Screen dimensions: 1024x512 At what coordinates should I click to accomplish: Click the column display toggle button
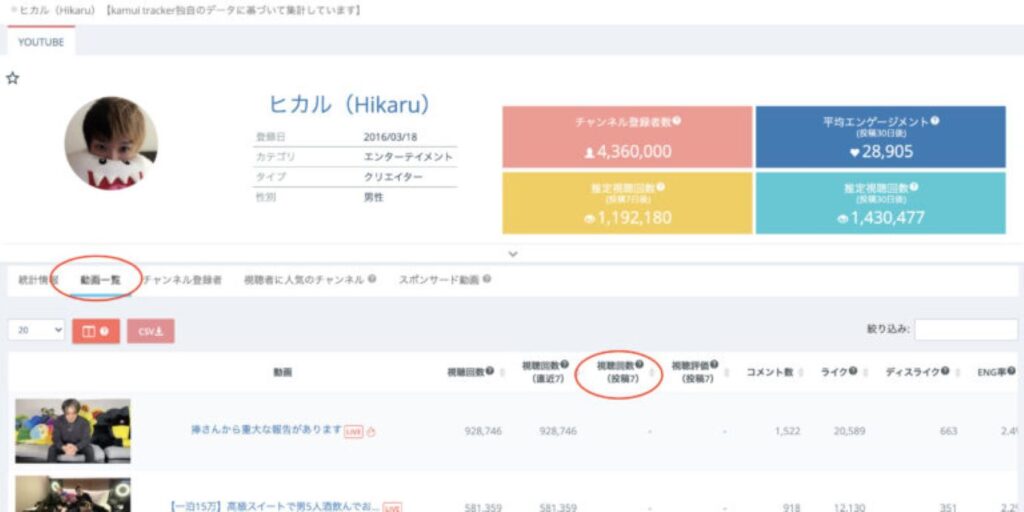[x=96, y=331]
